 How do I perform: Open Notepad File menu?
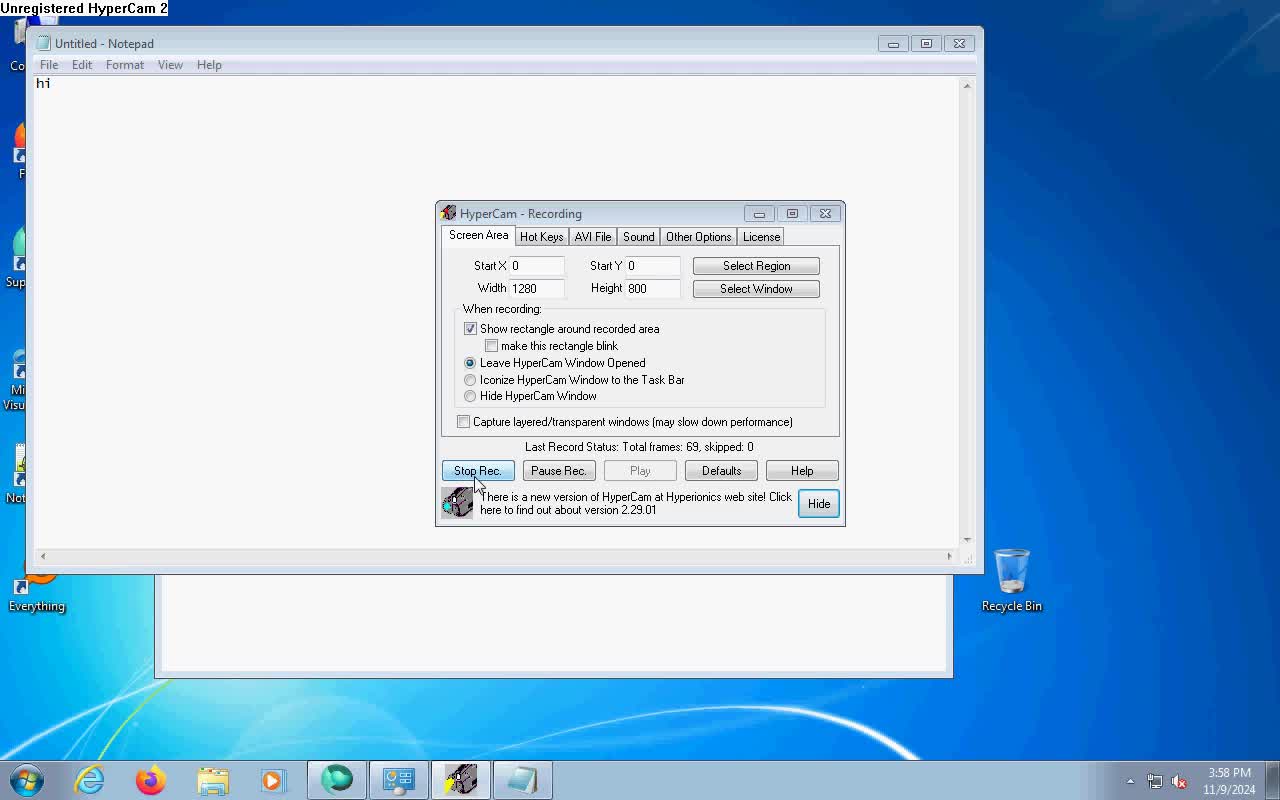49,65
